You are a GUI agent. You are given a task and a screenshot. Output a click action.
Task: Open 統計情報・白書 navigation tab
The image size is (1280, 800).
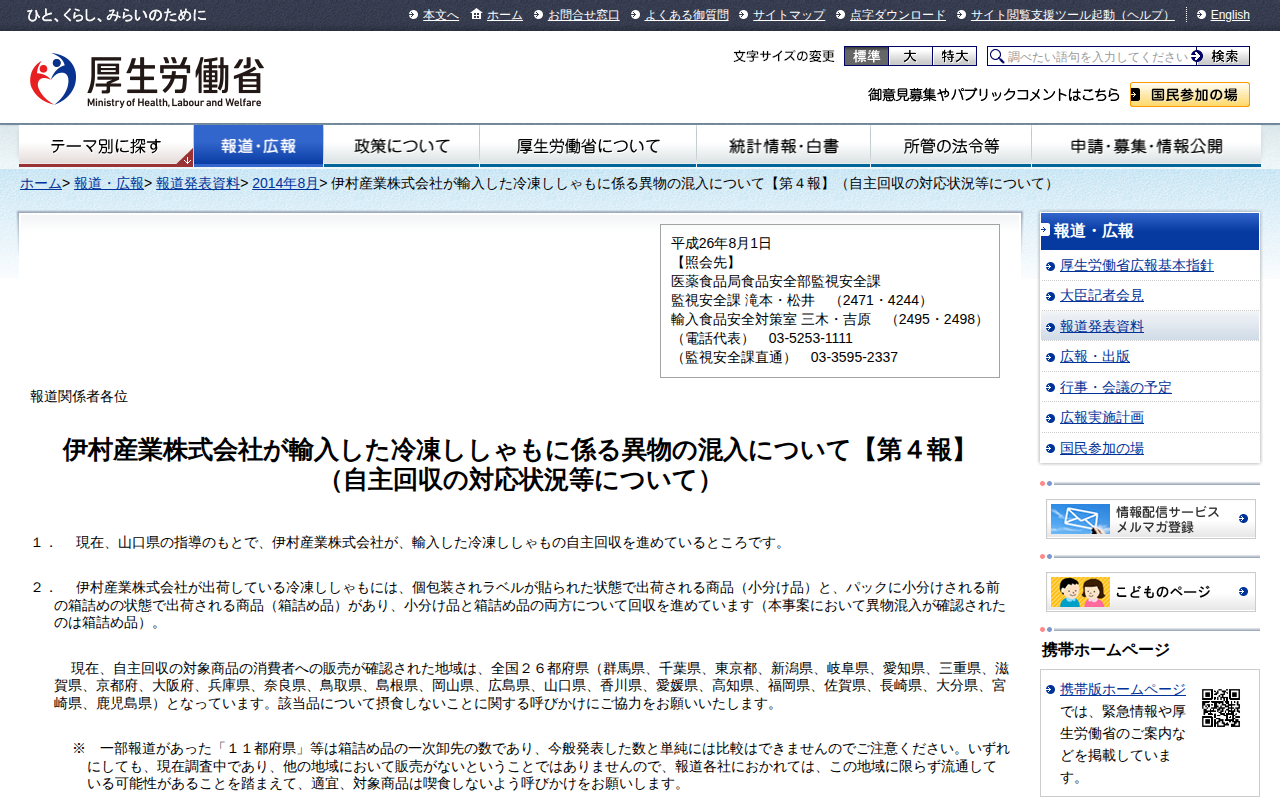tap(784, 146)
